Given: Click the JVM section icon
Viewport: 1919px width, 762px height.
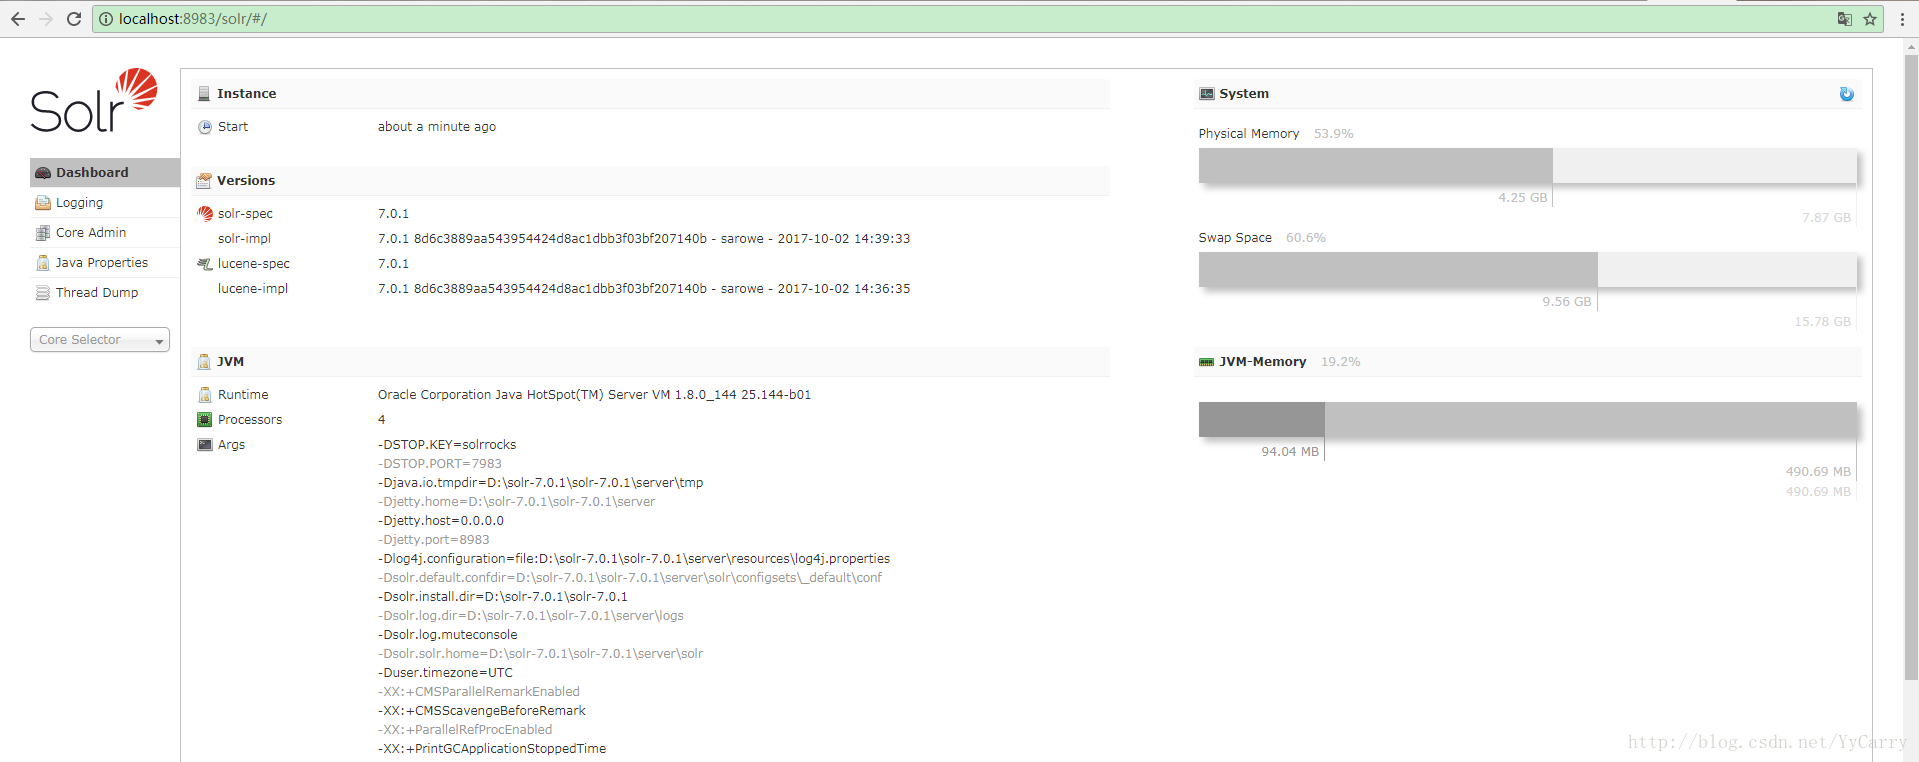Looking at the screenshot, I should pyautogui.click(x=204, y=362).
